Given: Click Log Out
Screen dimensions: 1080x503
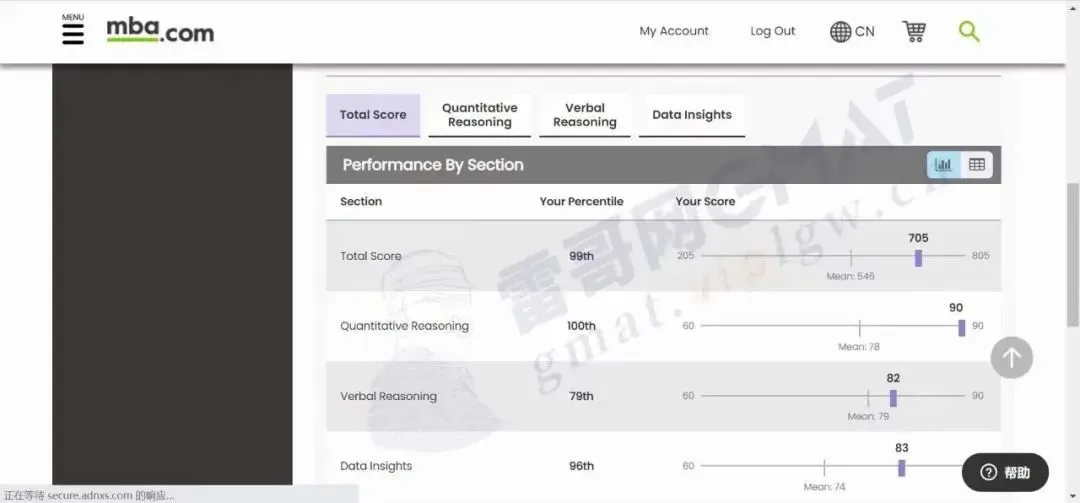Looking at the screenshot, I should coord(772,31).
